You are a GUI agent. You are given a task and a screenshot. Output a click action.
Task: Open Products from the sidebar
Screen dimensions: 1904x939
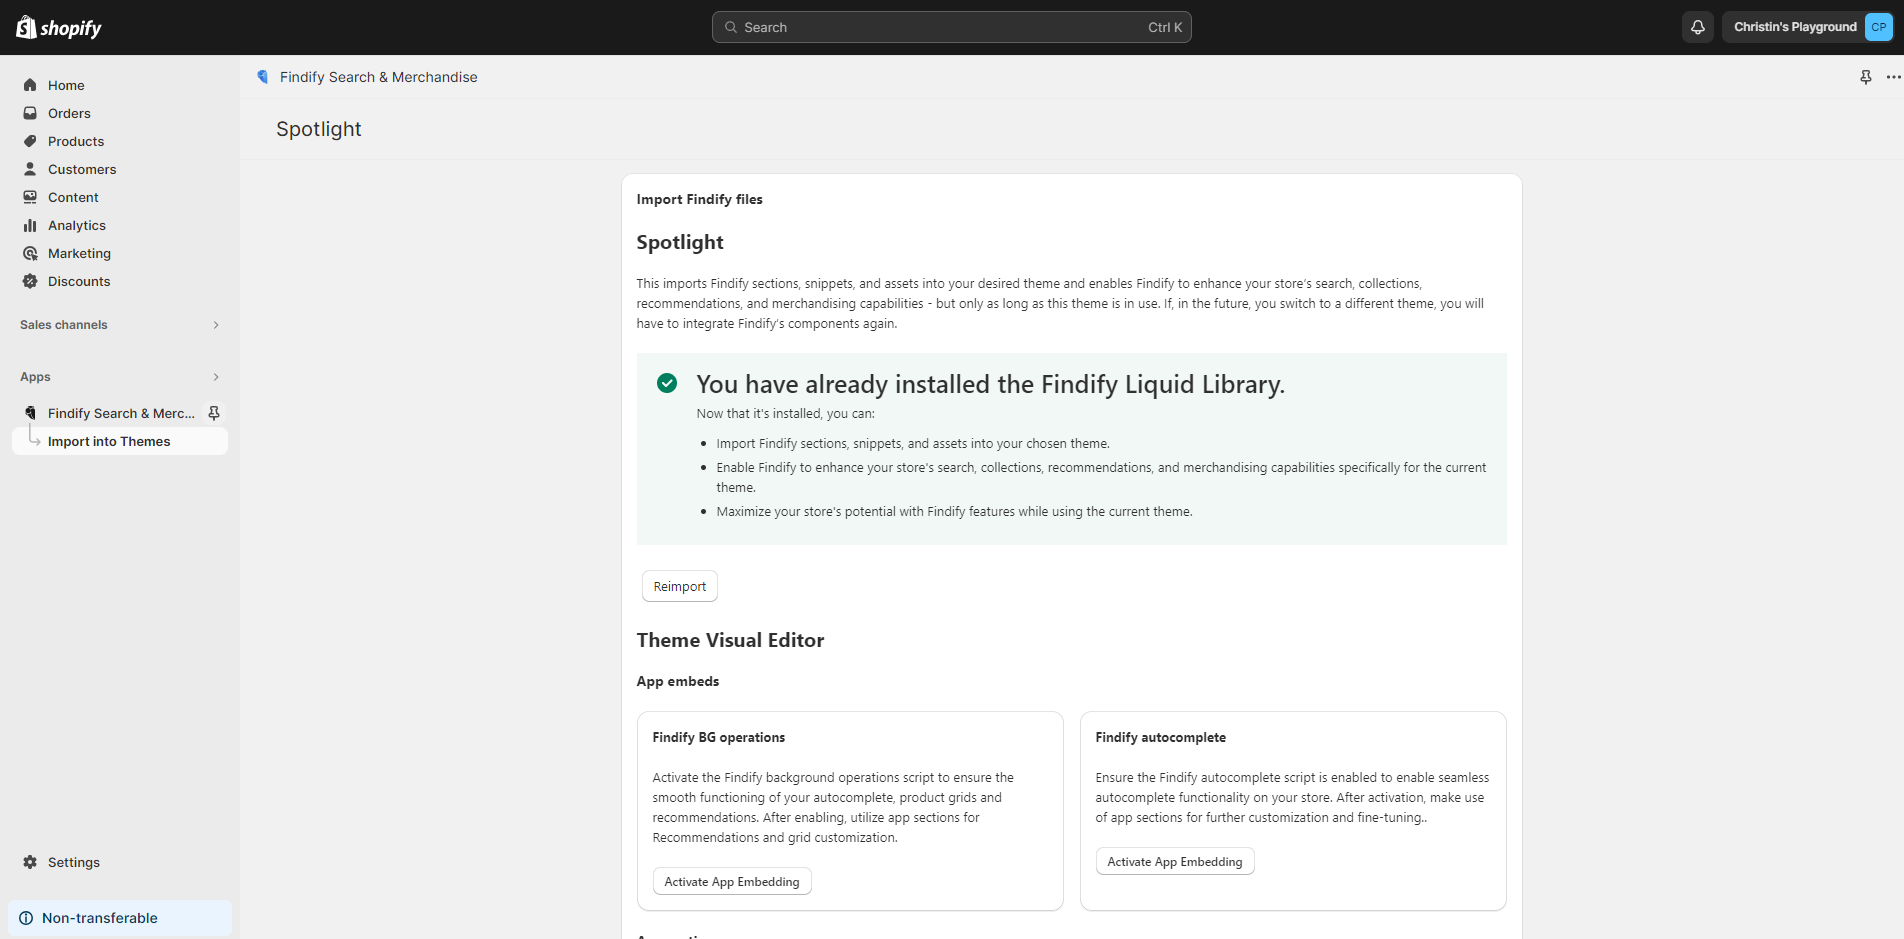pyautogui.click(x=76, y=141)
